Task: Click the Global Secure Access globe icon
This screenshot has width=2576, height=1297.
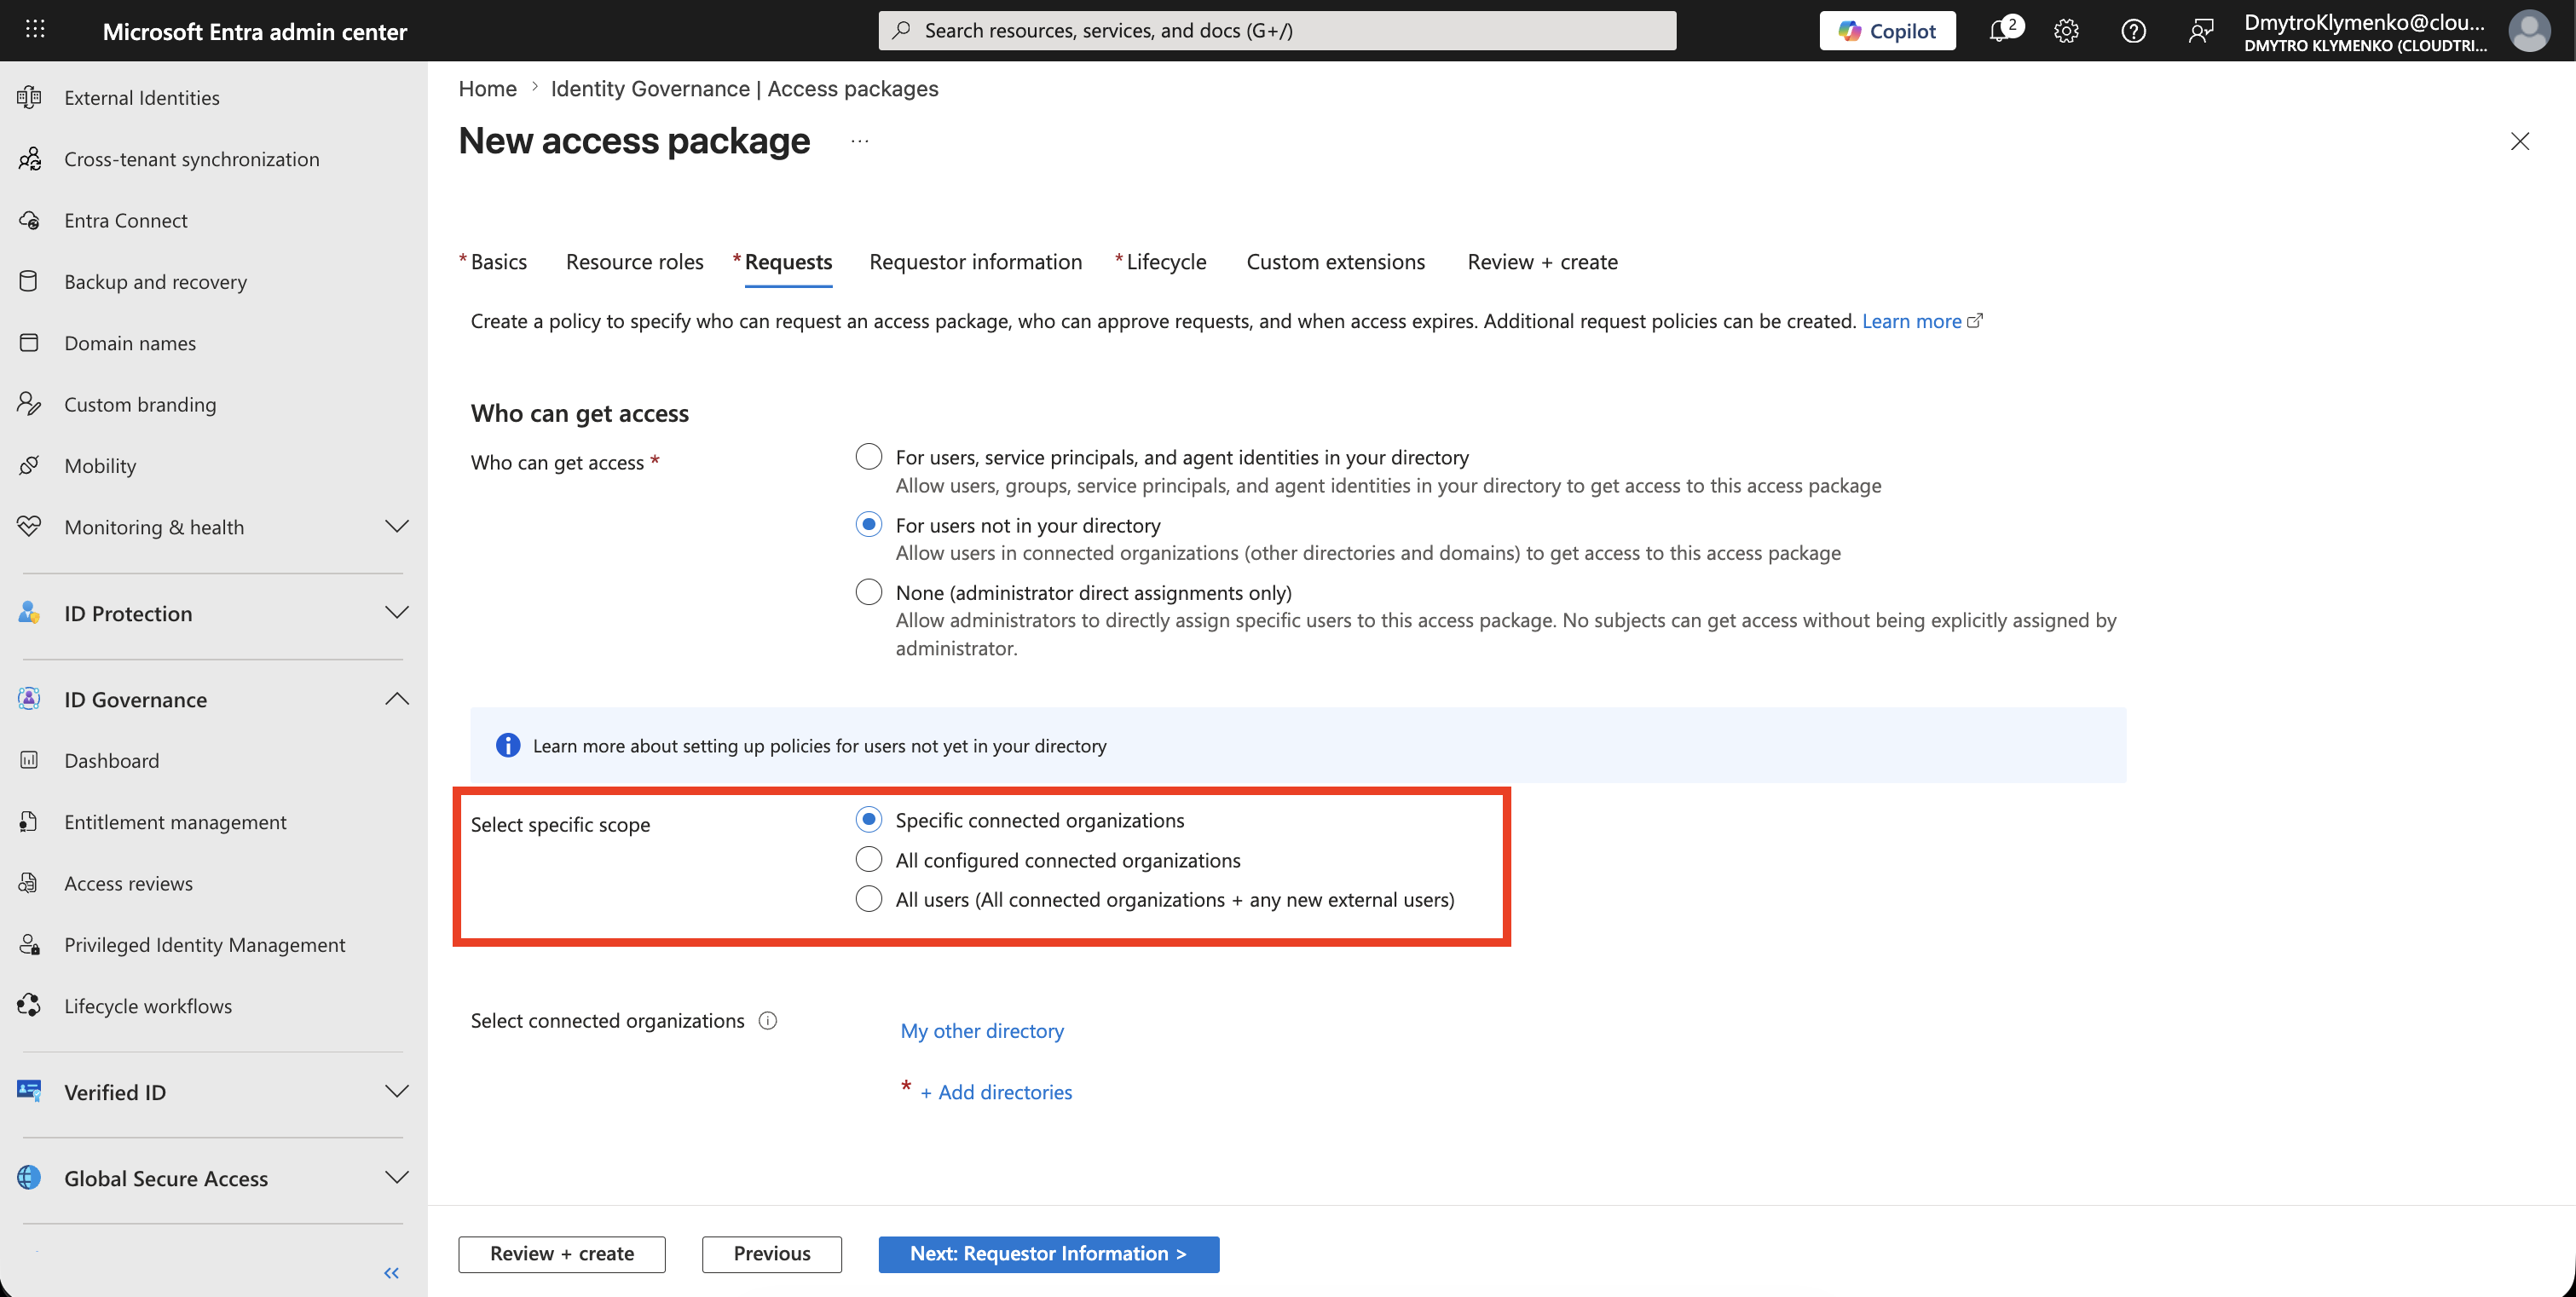Action: coord(29,1177)
